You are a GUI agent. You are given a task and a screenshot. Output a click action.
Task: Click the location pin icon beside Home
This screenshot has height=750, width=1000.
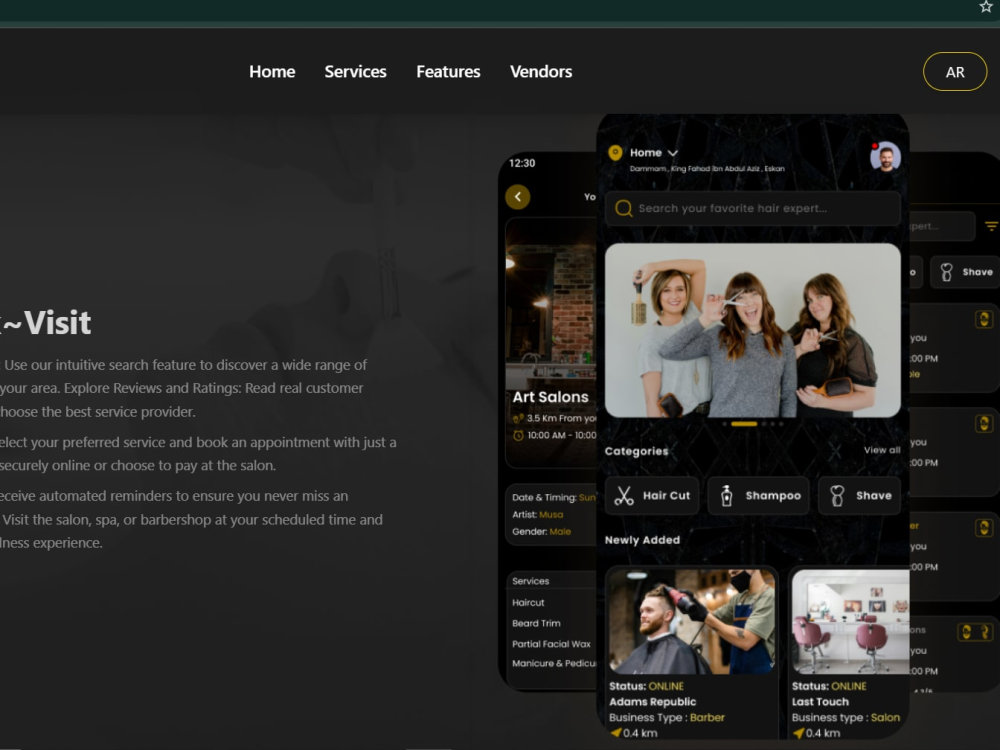click(x=615, y=152)
